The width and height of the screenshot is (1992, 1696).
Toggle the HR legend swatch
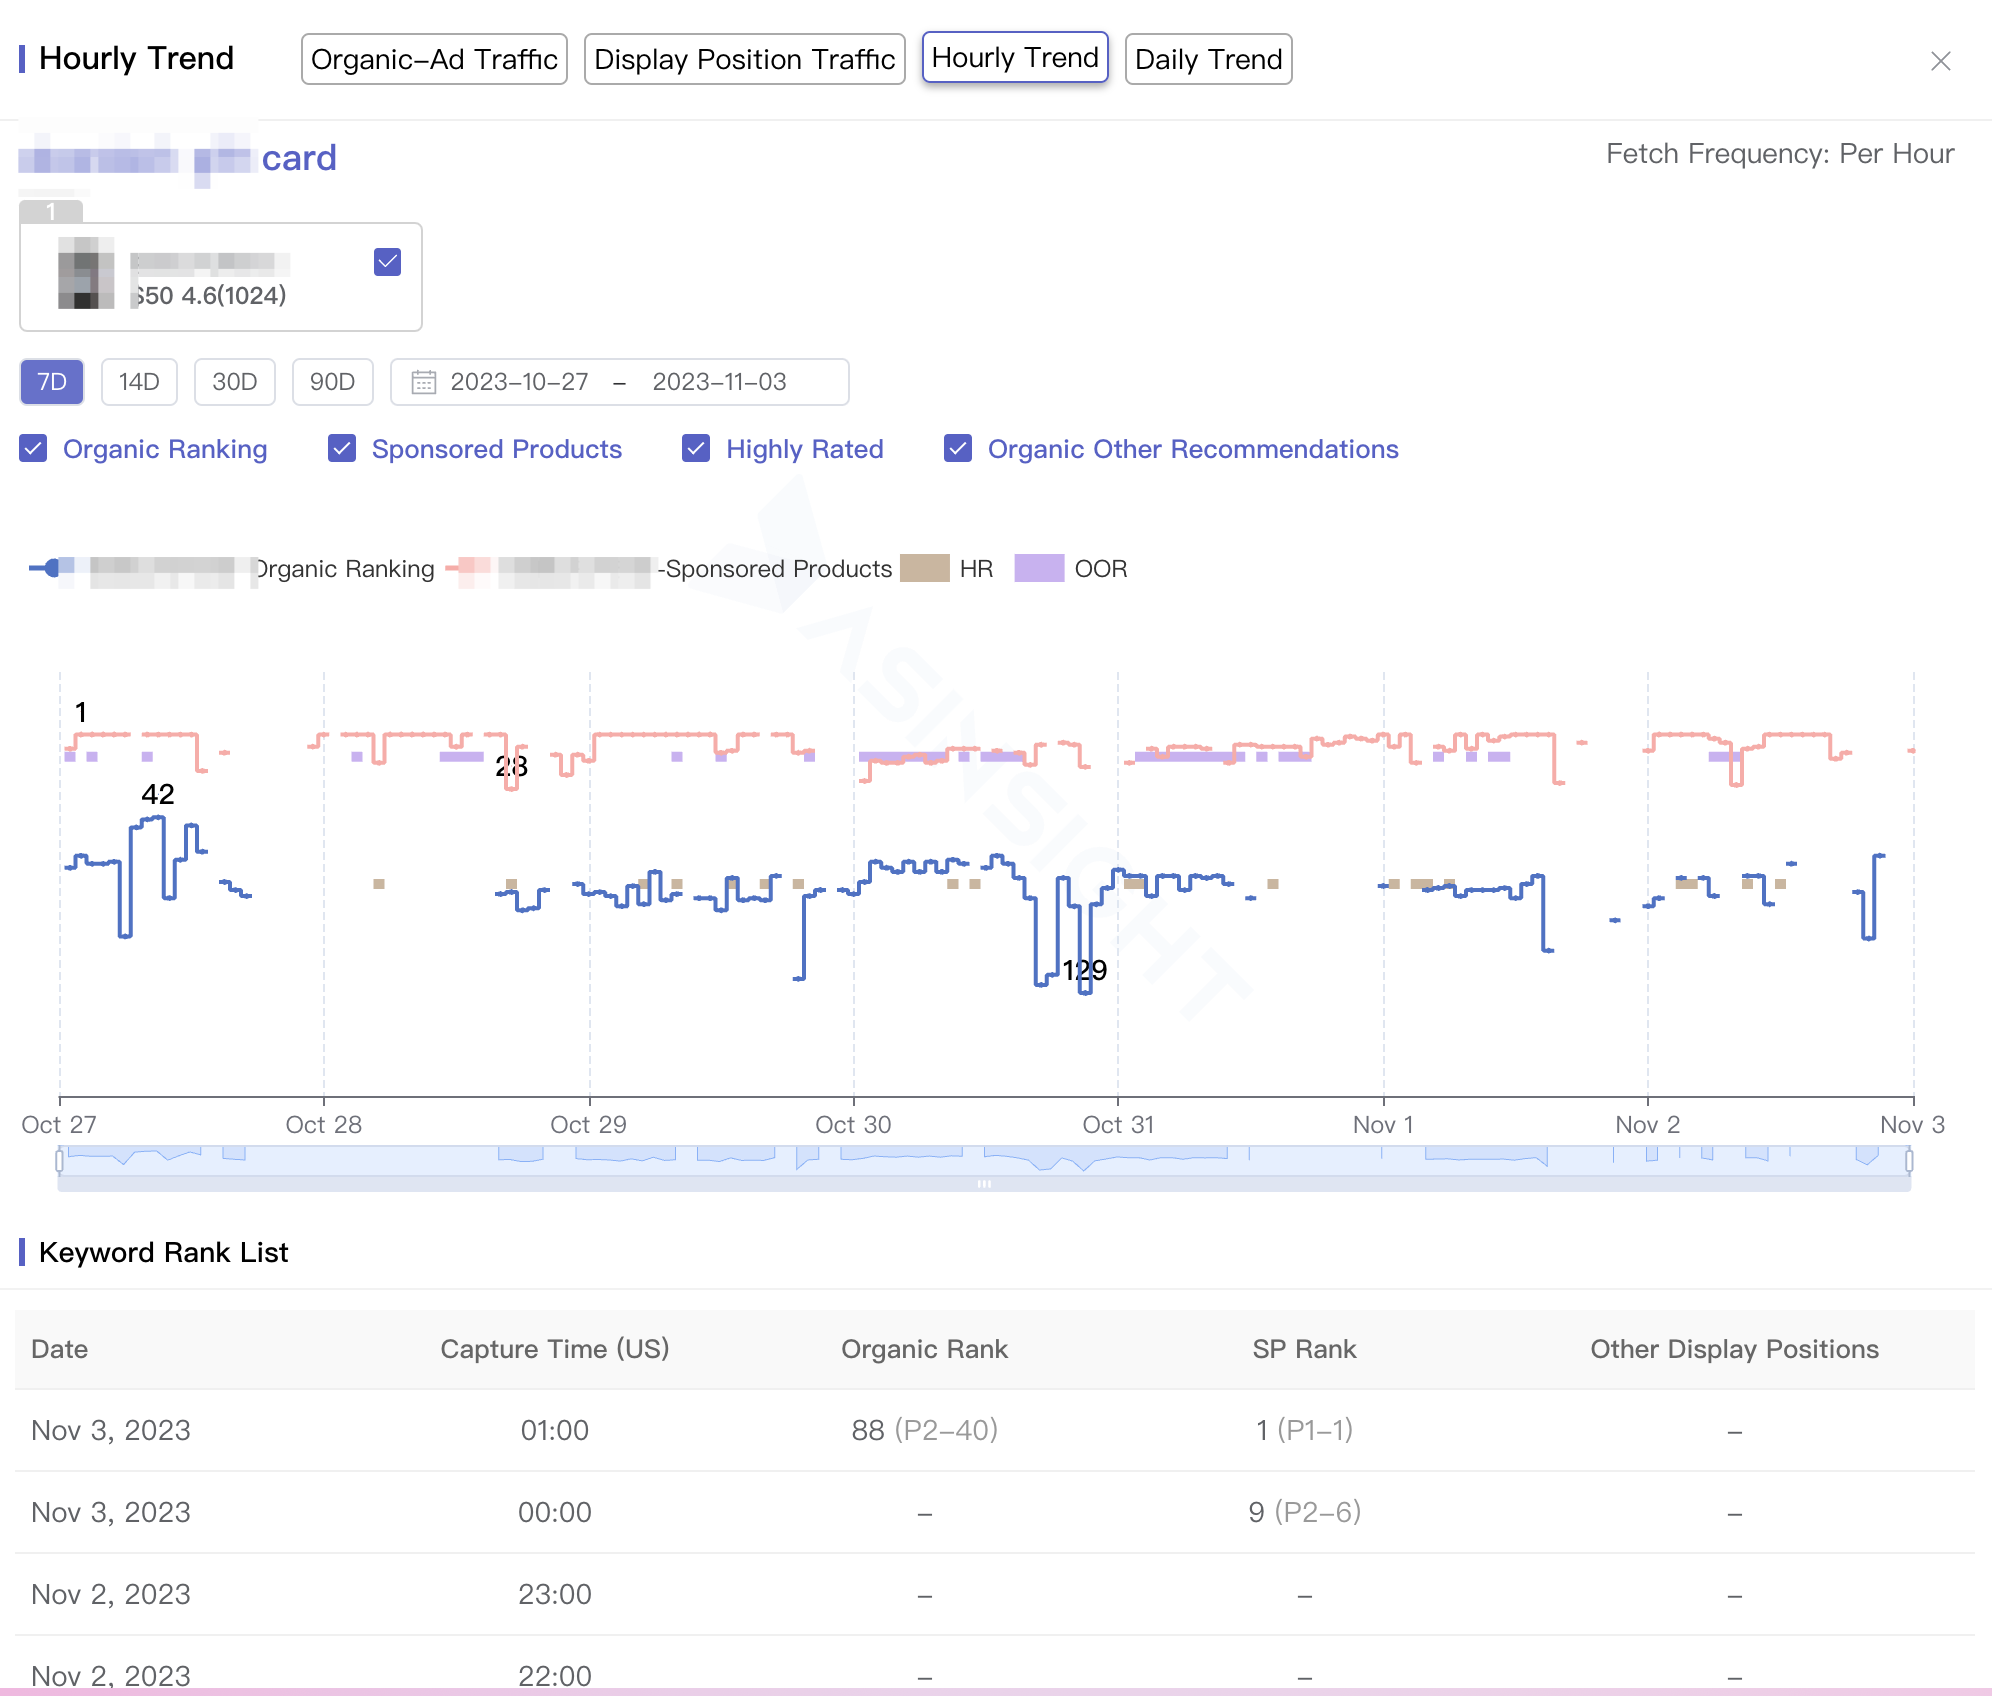tap(925, 568)
